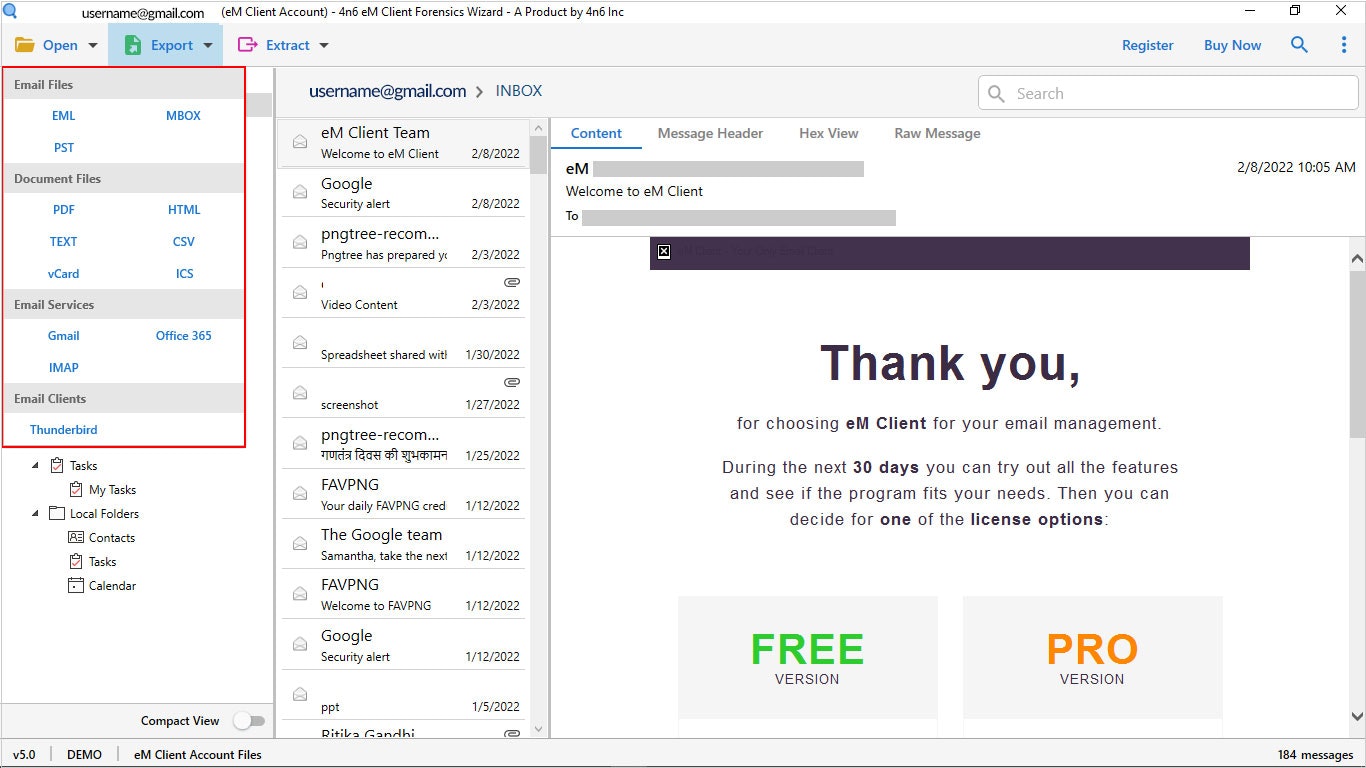Image resolution: width=1366 pixels, height=768 pixels.
Task: Click username@gmail.com in breadcrumb
Action: click(x=388, y=91)
